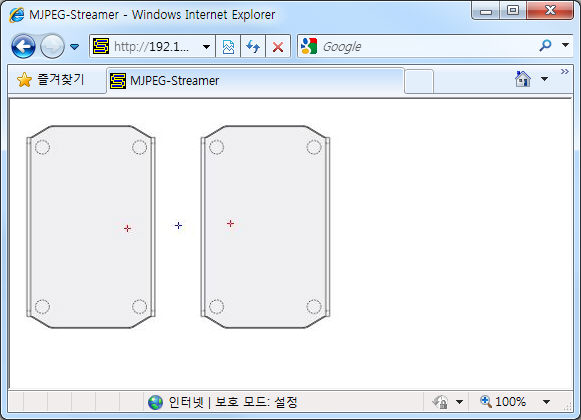This screenshot has height=420, width=581.
Task: Expand the command bar overflow chevron
Action: pyautogui.click(x=565, y=72)
